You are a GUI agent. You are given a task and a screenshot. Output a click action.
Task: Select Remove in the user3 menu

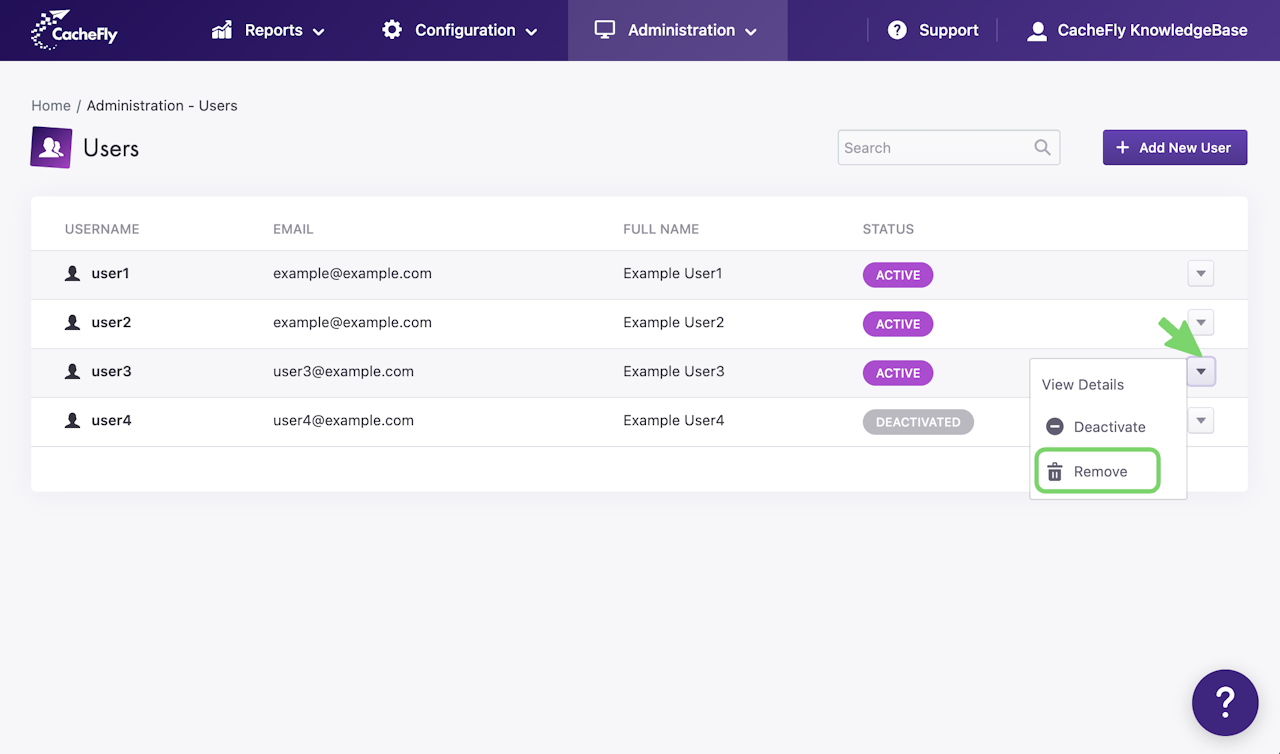[x=1099, y=472]
